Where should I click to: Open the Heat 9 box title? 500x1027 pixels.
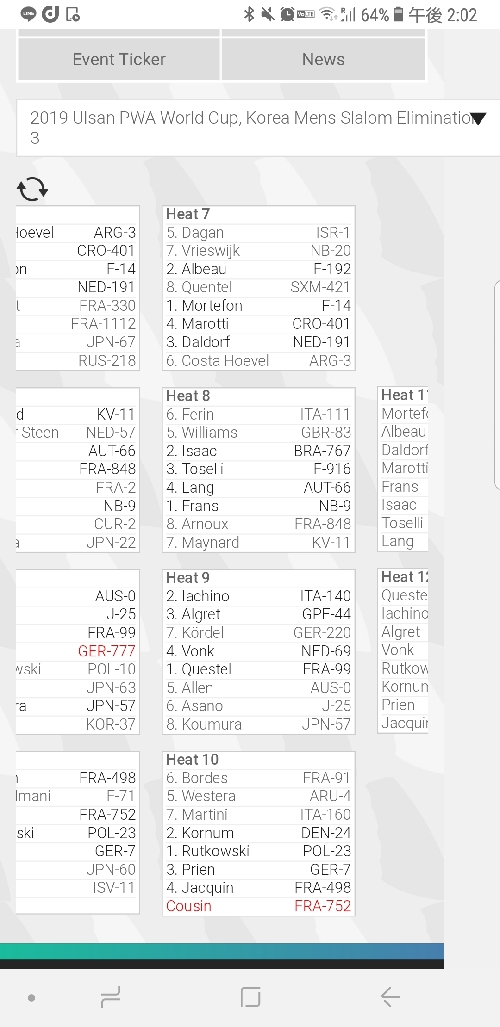[x=188, y=578]
